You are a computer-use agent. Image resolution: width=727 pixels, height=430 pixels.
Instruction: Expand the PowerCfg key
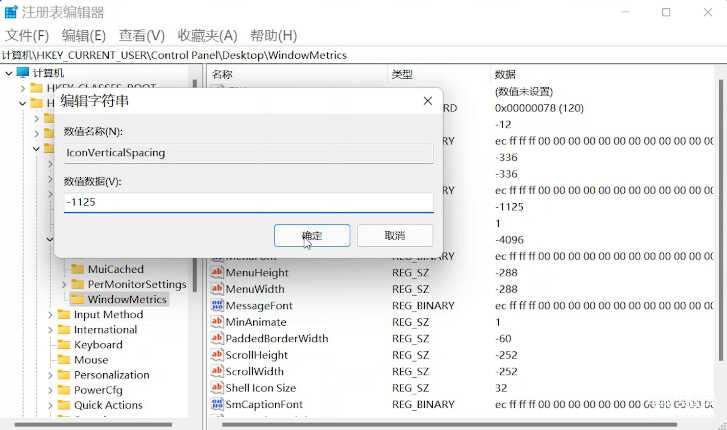[x=50, y=390]
